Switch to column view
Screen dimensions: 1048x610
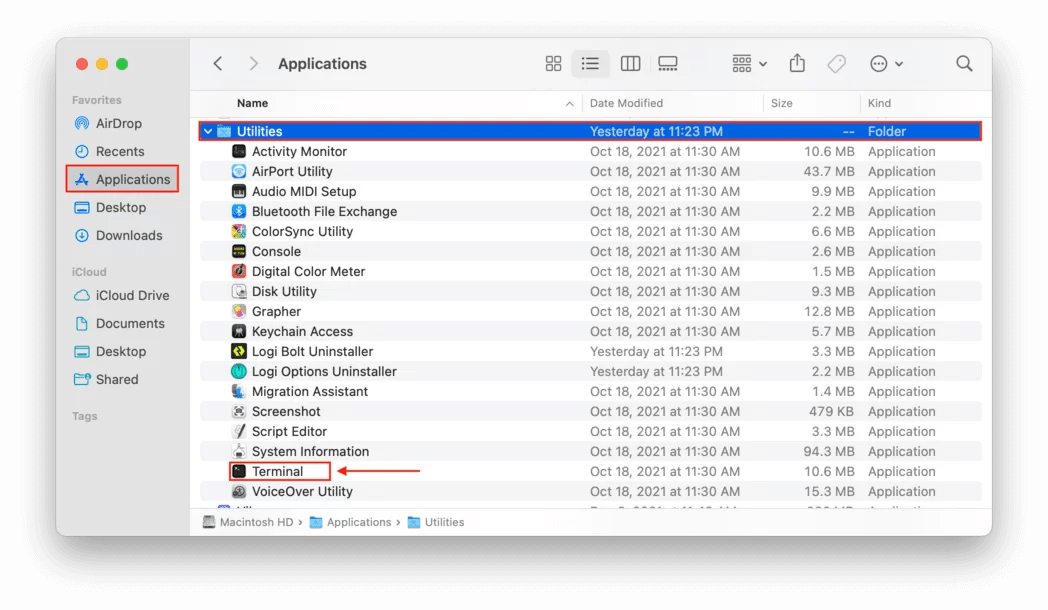tap(630, 63)
